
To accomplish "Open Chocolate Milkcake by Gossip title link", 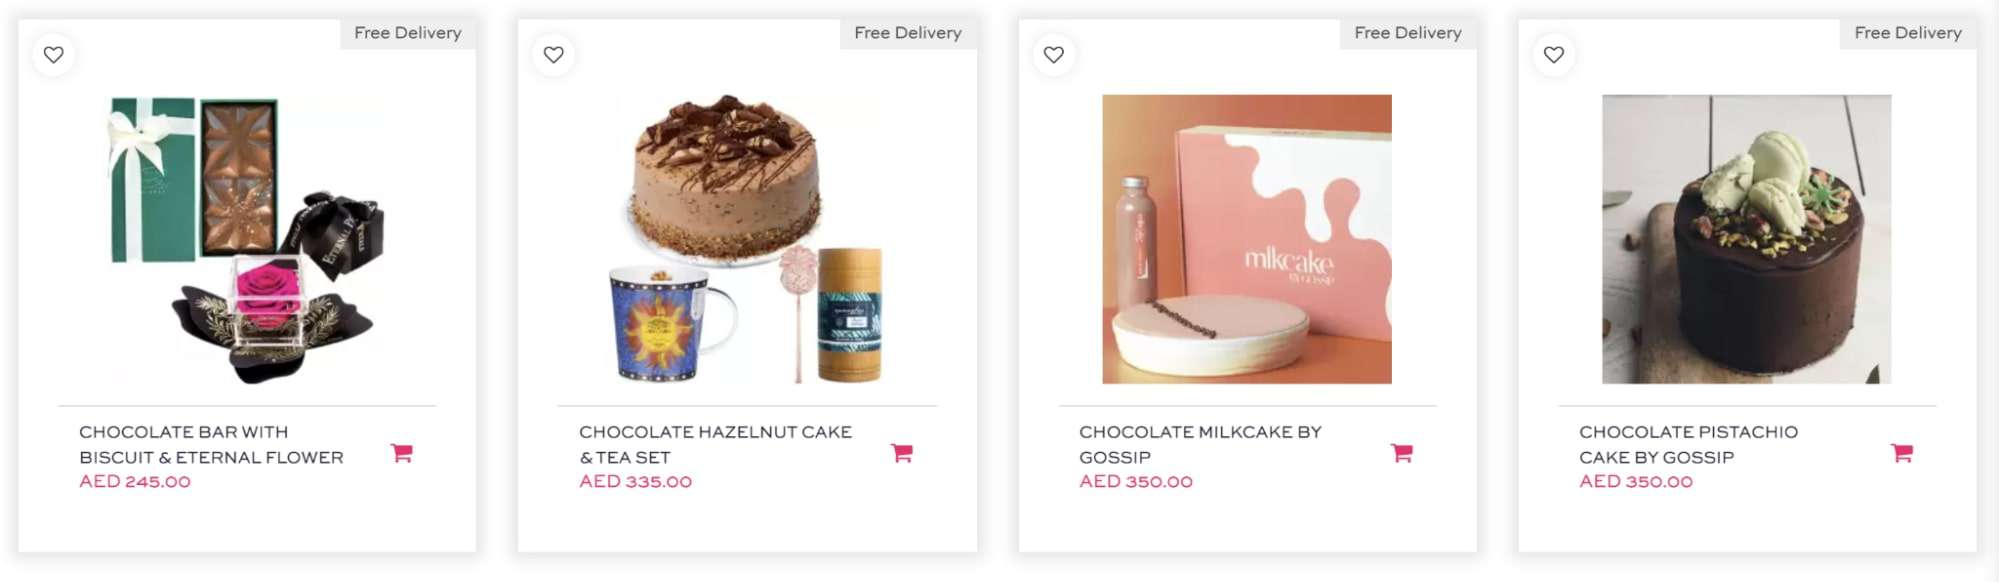I will (1200, 444).
